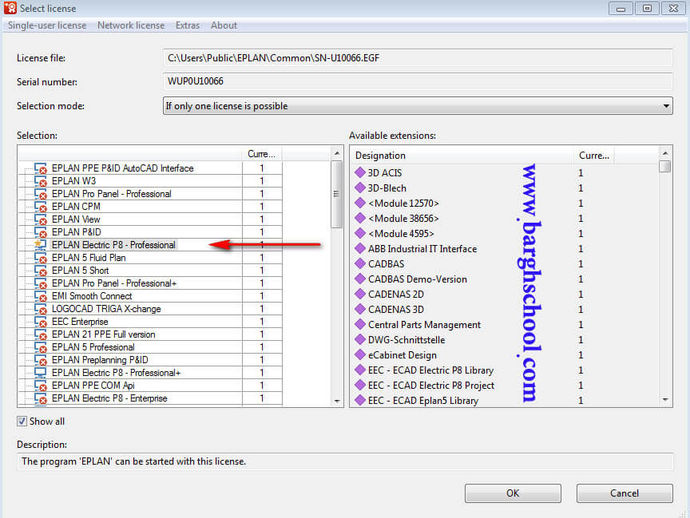The width and height of the screenshot is (690, 518).
Task: Open the Network license menu
Action: click(x=131, y=26)
